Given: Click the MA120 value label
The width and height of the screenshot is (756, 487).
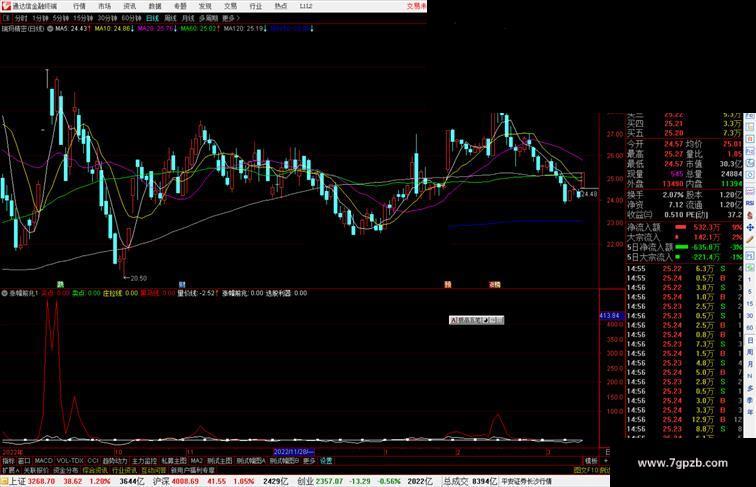Looking at the screenshot, I should (245, 29).
